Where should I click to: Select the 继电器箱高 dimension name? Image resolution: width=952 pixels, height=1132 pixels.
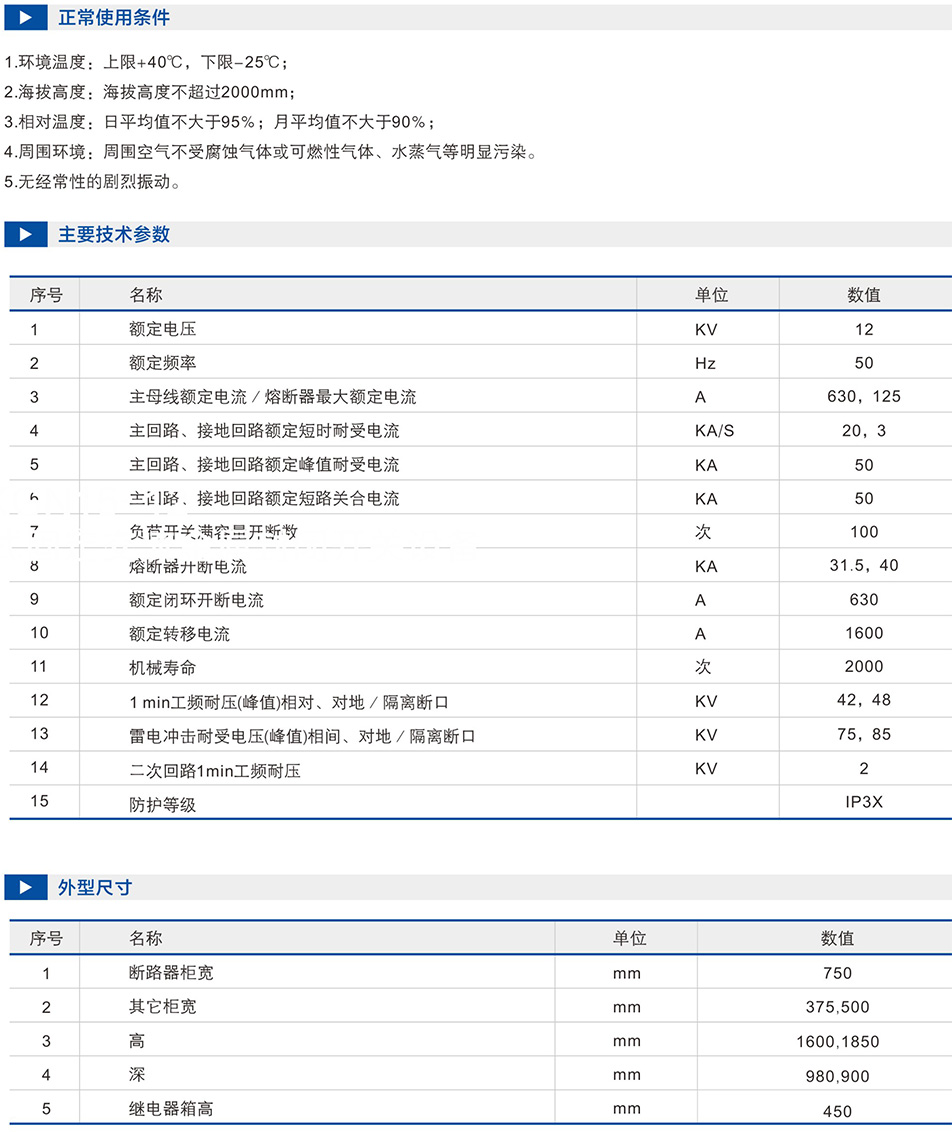tap(171, 1109)
